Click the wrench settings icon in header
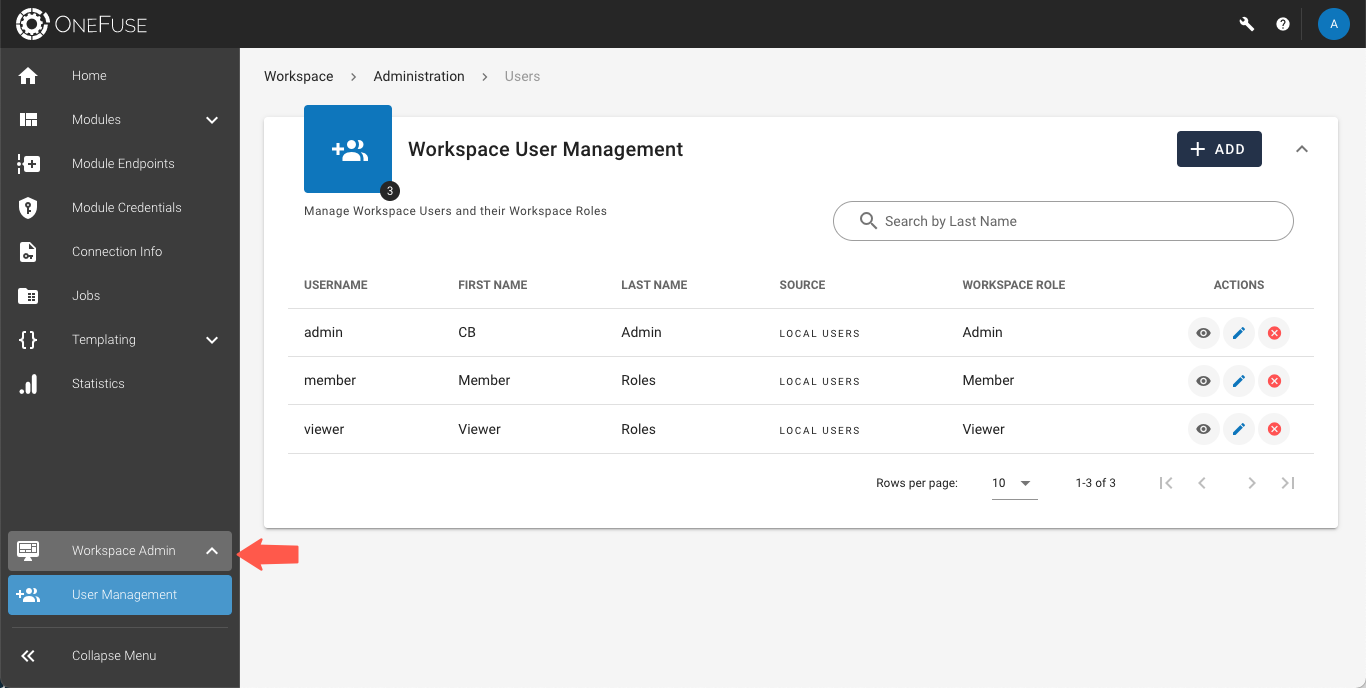 [x=1246, y=24]
